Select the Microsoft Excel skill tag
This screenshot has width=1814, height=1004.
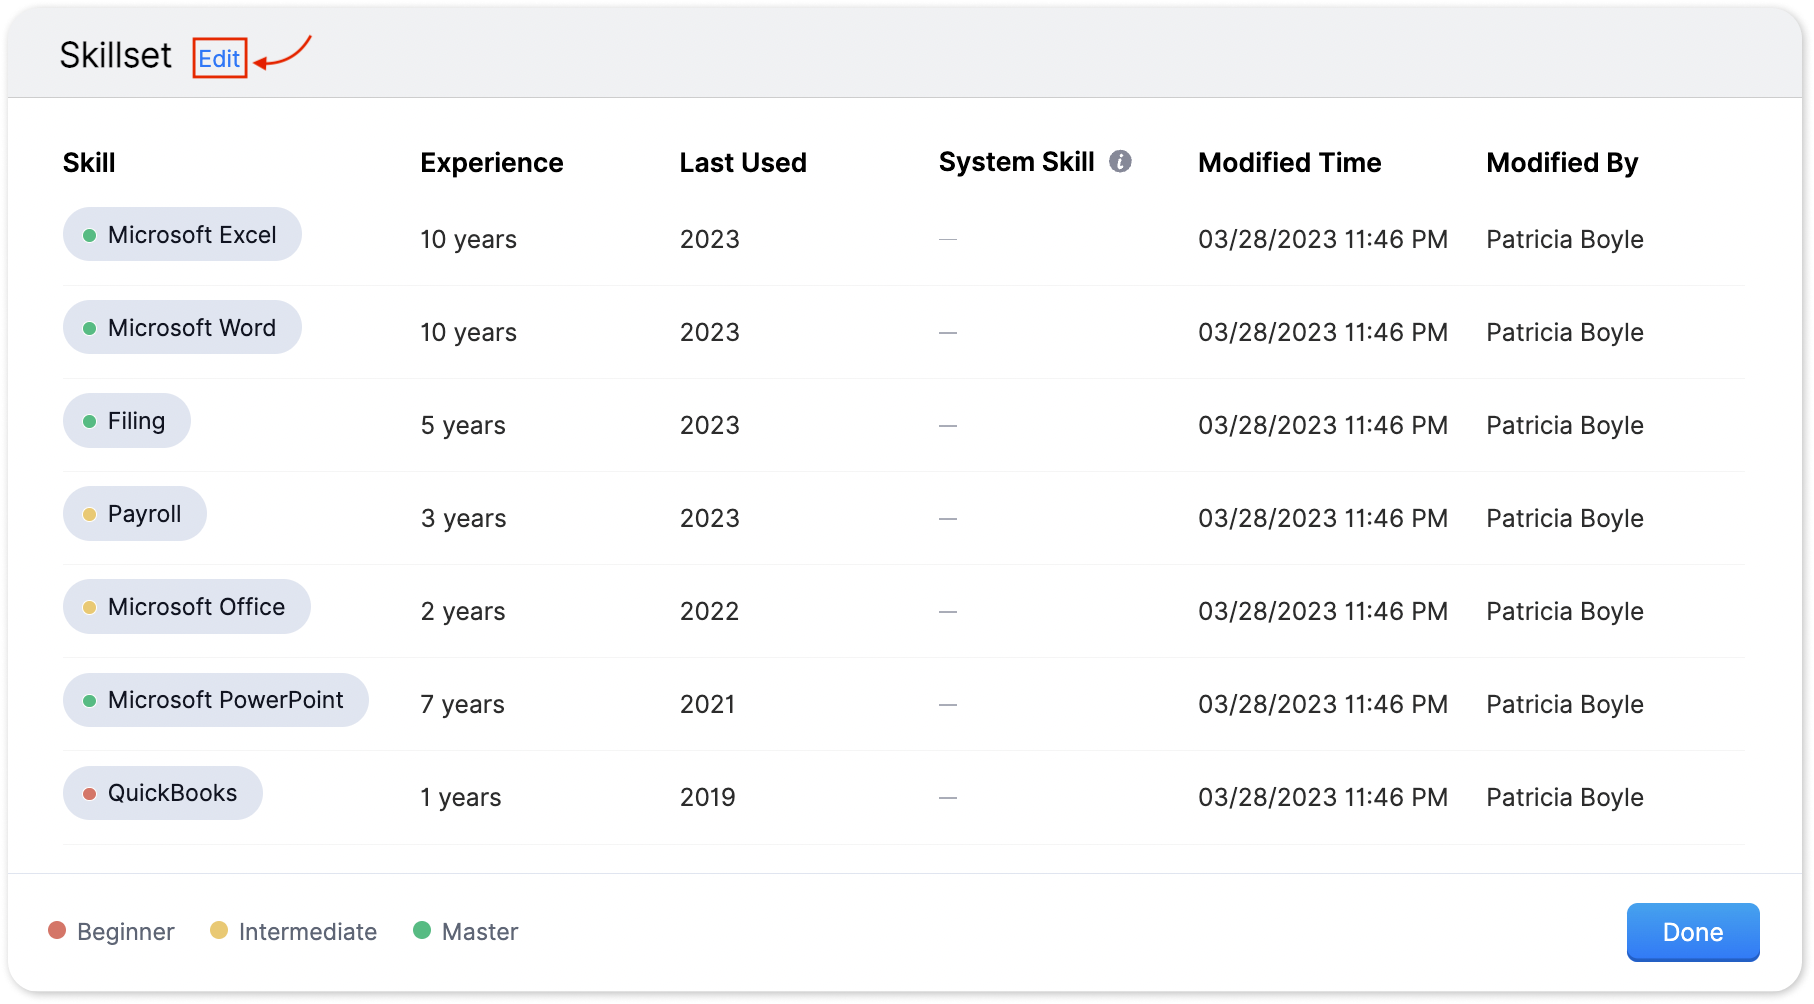[x=182, y=235]
